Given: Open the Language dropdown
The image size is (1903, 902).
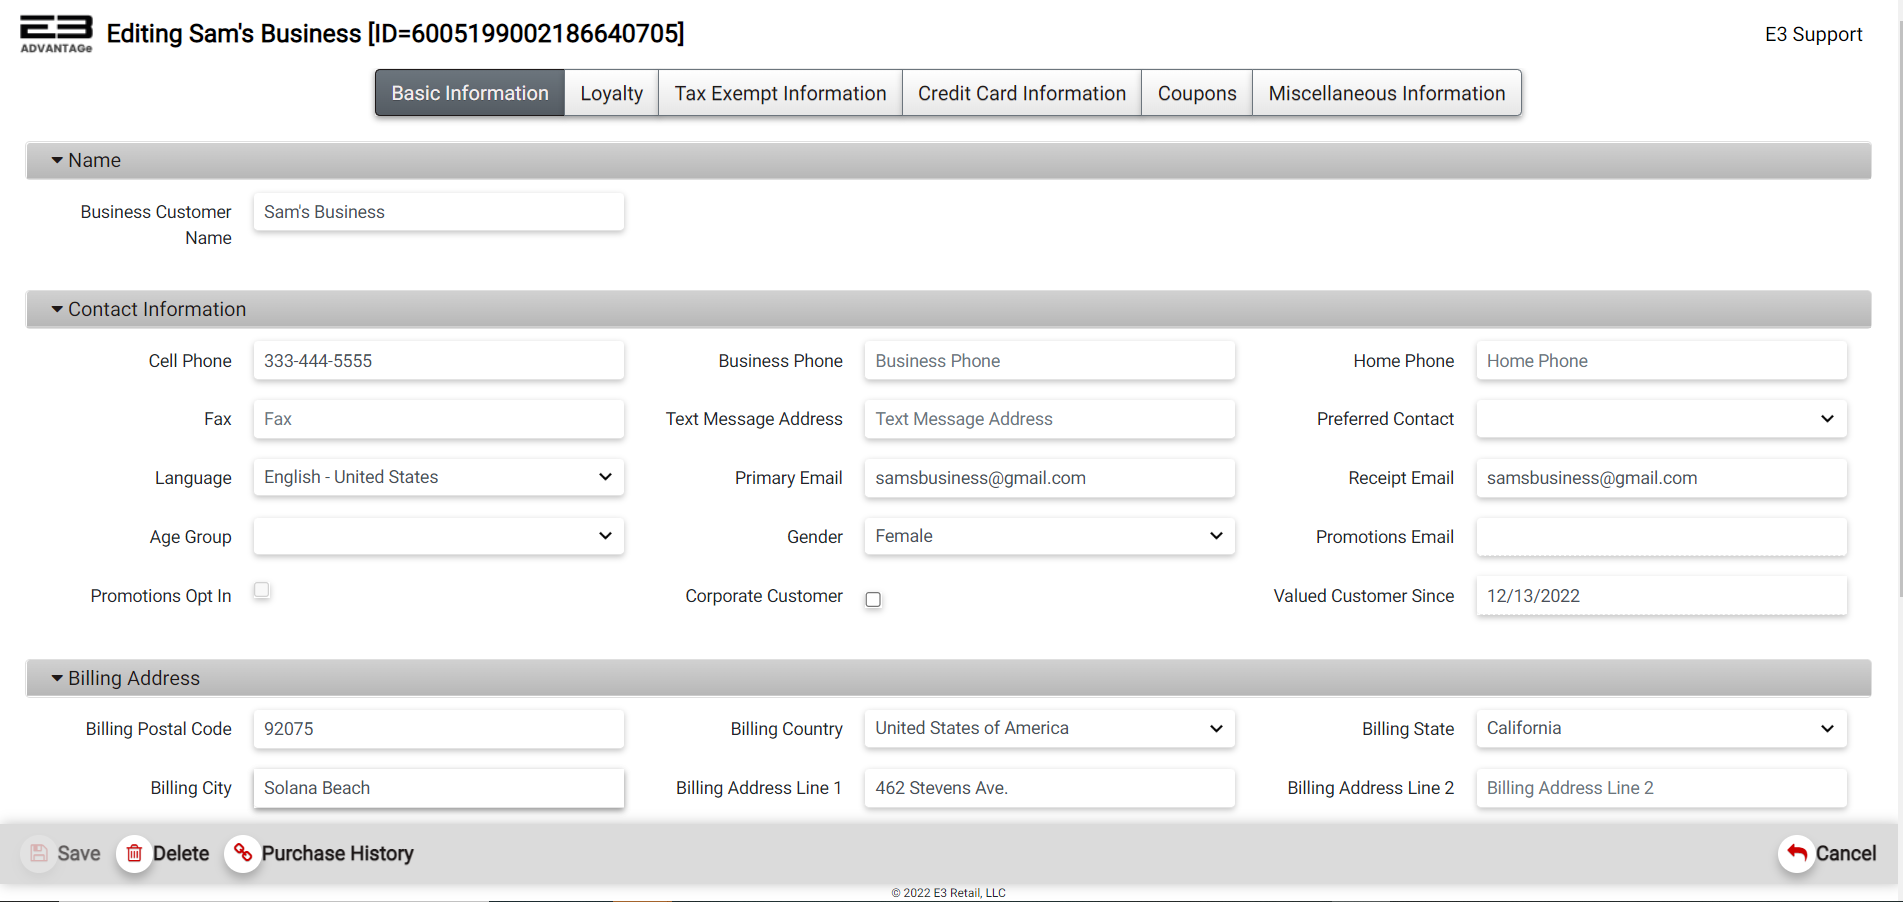Looking at the screenshot, I should click(x=438, y=477).
